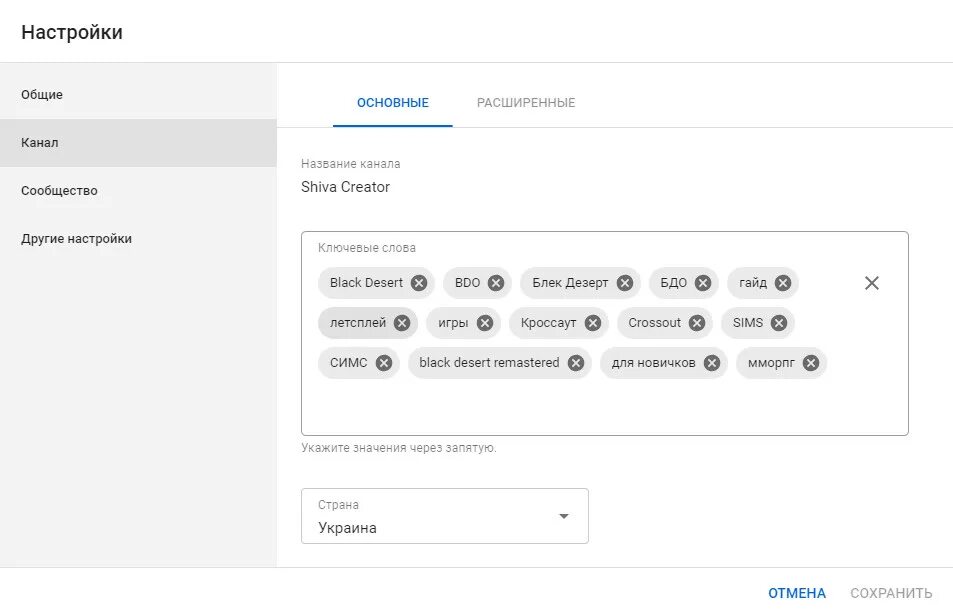Remove the СИМС keyword chip
This screenshot has height=616, width=953.
(384, 363)
